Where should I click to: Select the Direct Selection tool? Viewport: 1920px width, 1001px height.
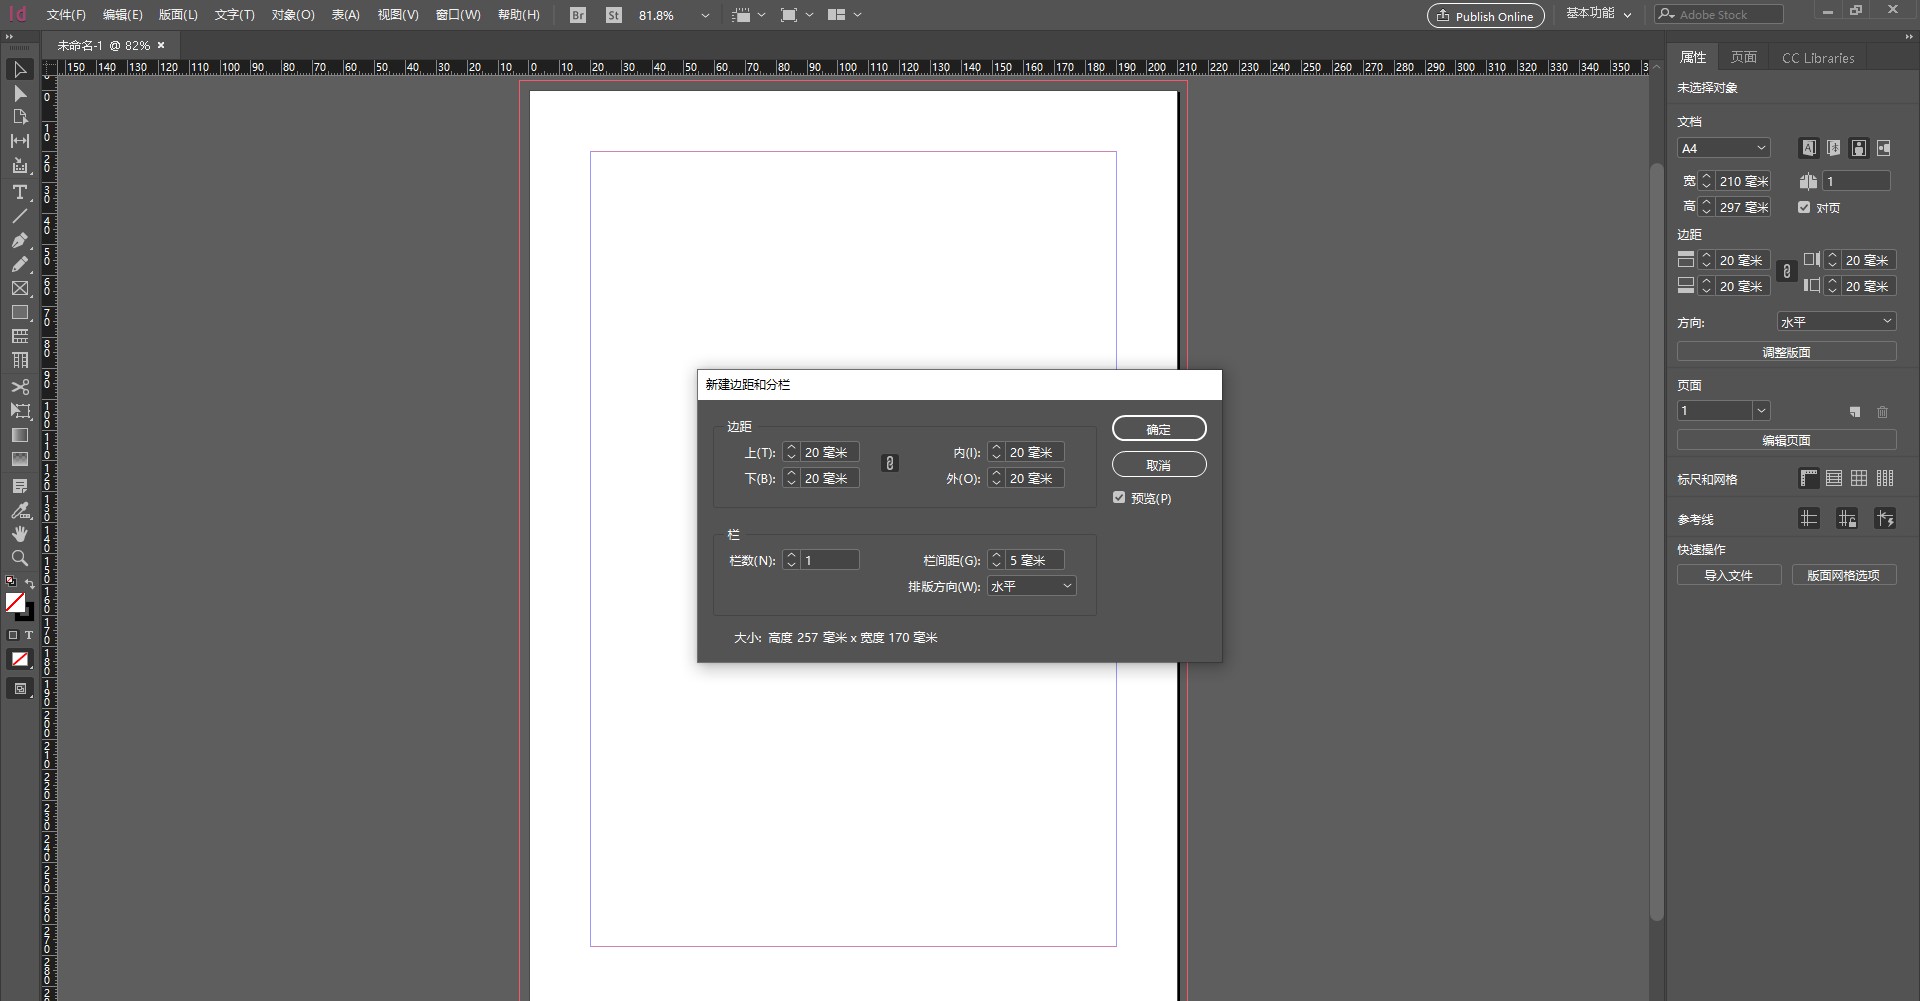point(19,93)
